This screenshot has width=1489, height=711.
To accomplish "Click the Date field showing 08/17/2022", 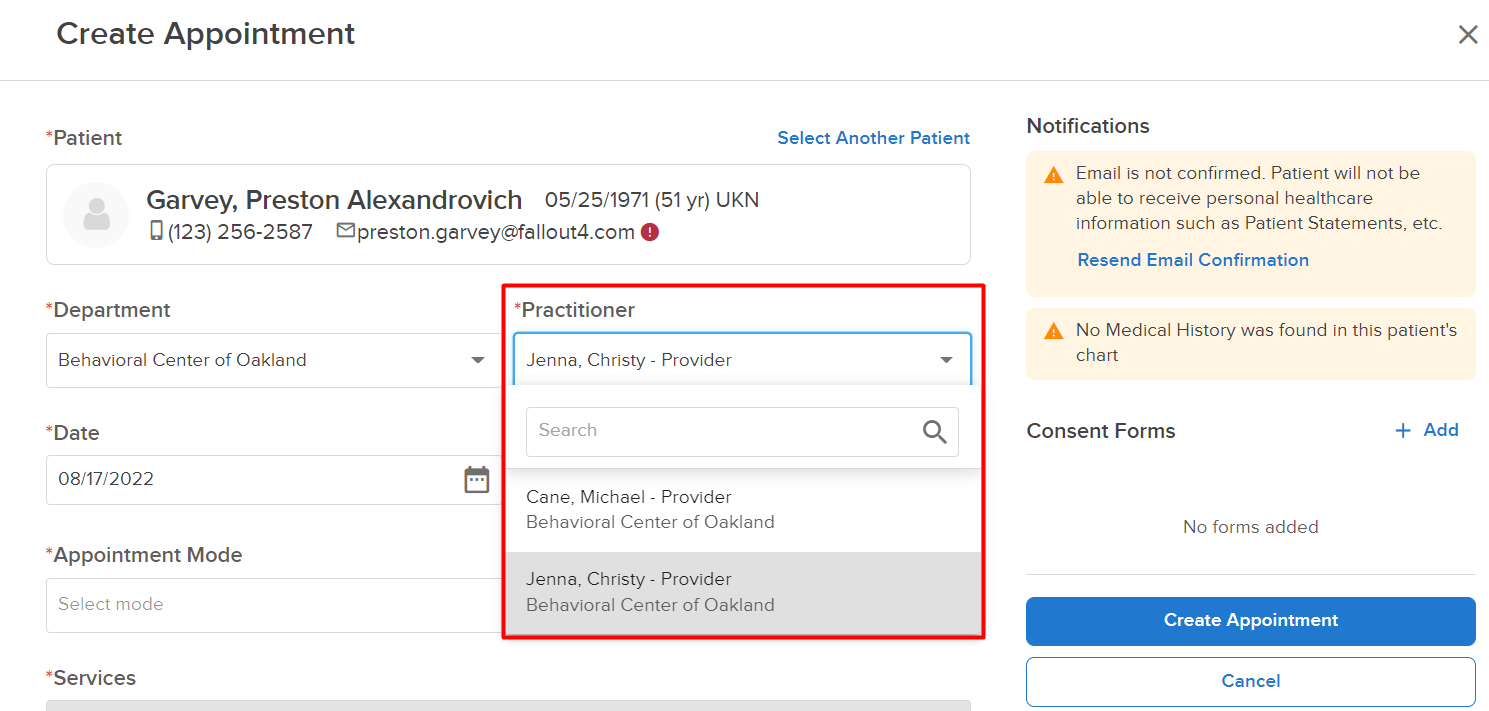I will 274,479.
